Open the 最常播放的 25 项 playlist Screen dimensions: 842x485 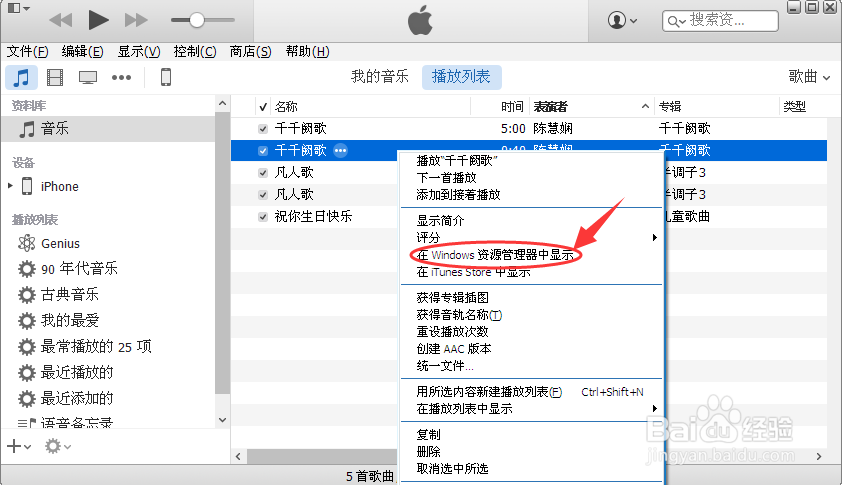coord(96,346)
